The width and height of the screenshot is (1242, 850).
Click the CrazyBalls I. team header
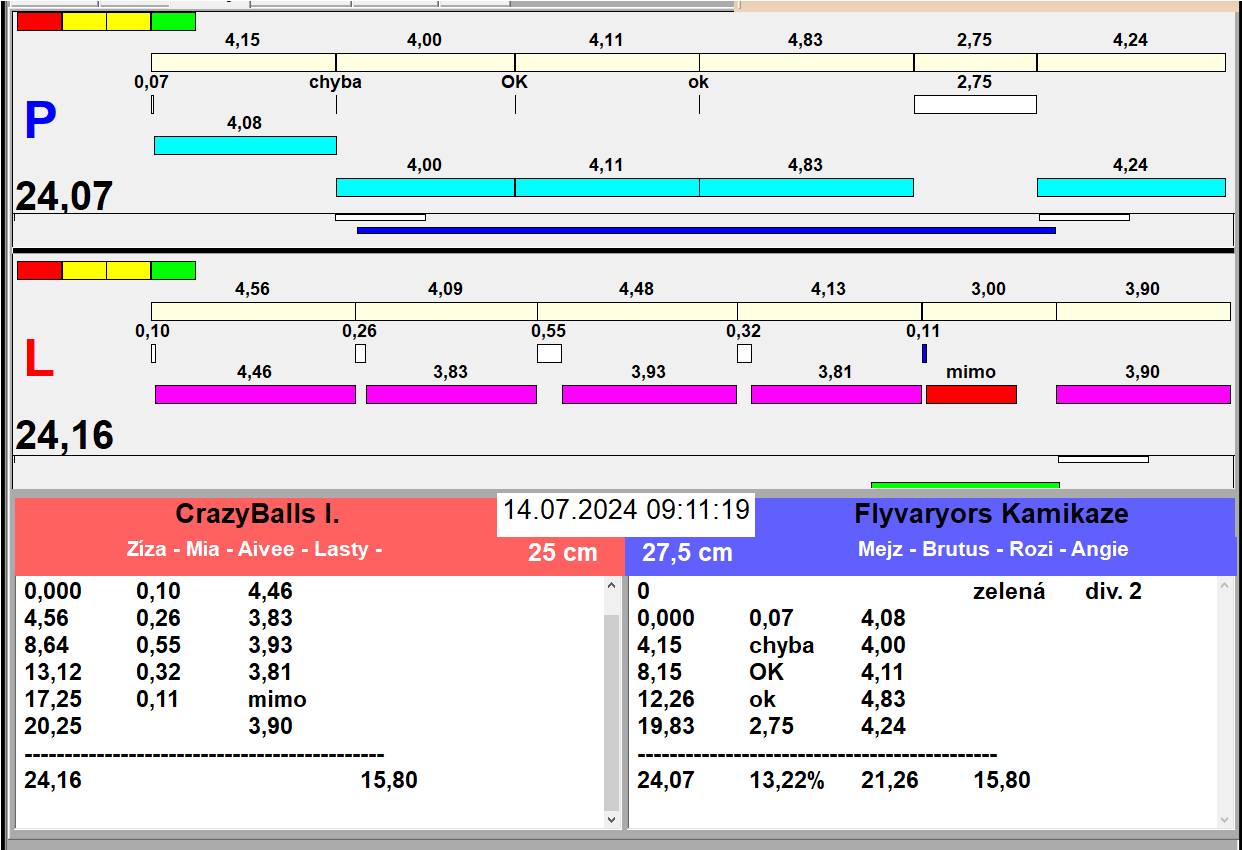pyautogui.click(x=257, y=514)
